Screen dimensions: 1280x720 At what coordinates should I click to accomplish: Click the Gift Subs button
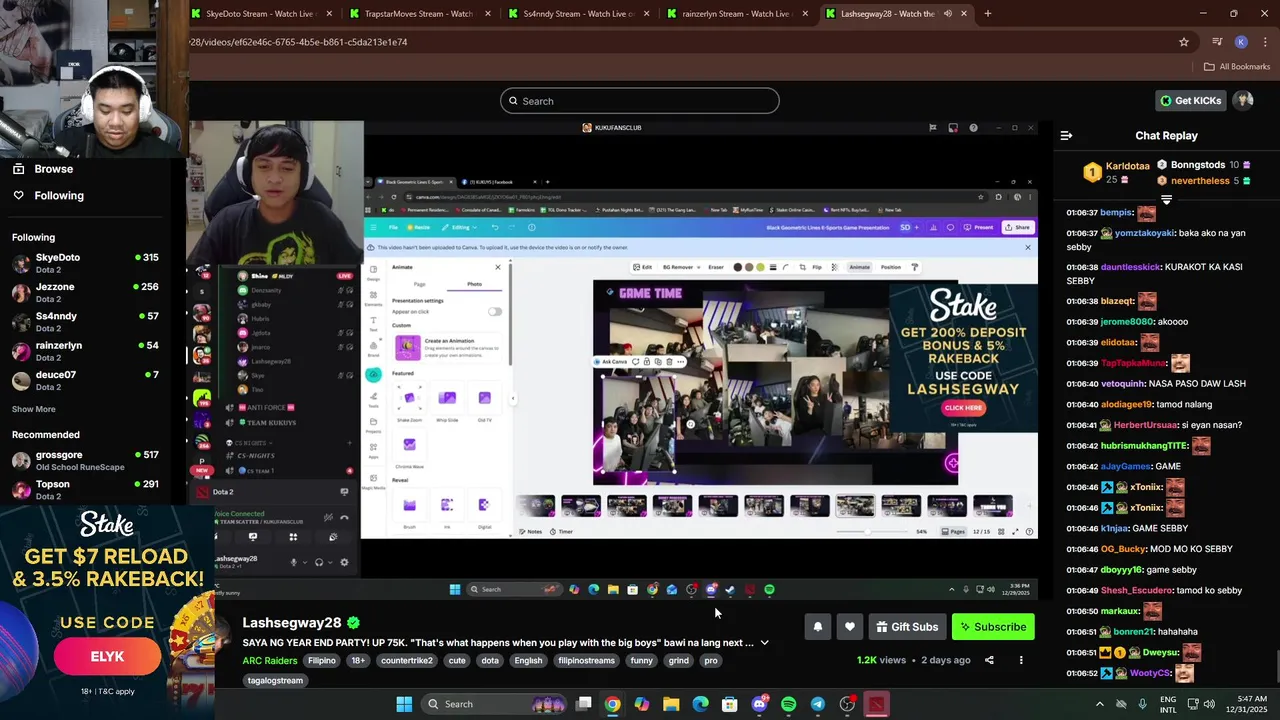click(x=907, y=627)
